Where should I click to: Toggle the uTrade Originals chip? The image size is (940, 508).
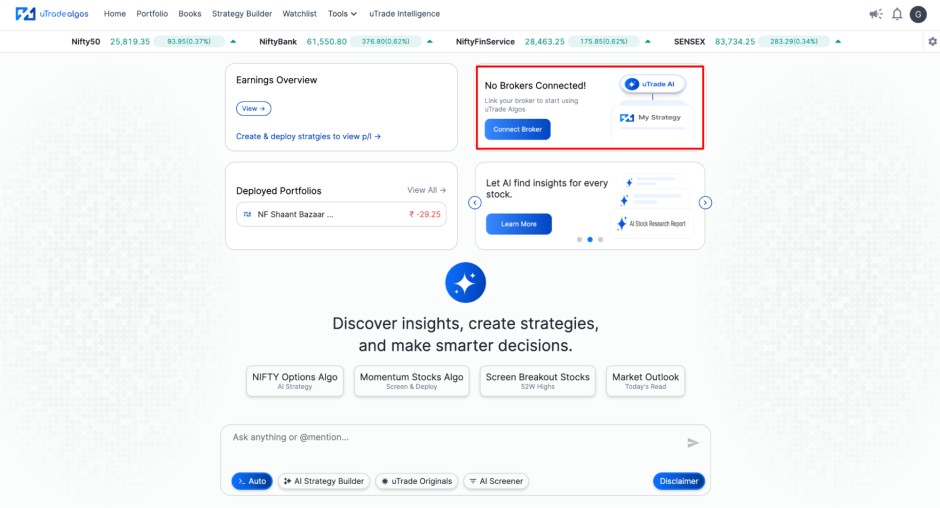click(417, 481)
